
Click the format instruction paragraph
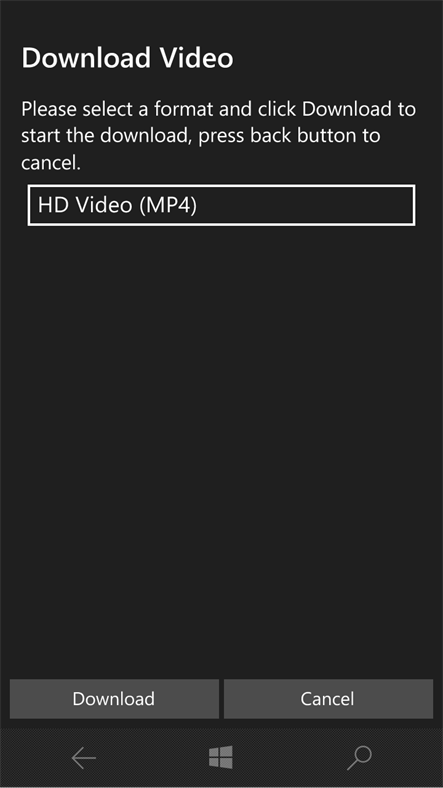click(x=218, y=136)
